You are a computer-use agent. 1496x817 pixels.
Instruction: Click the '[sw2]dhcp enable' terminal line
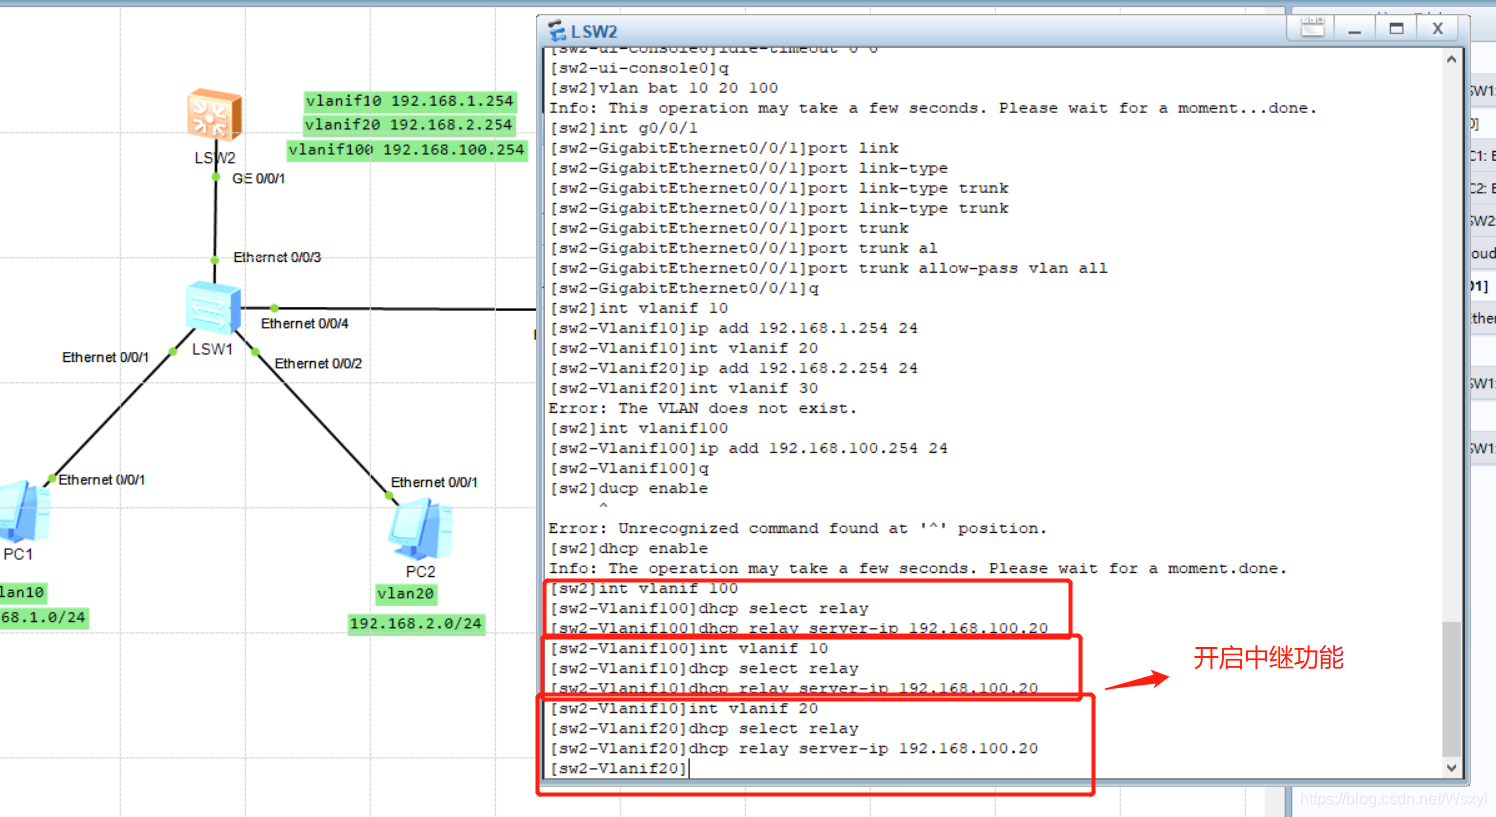coord(628,548)
